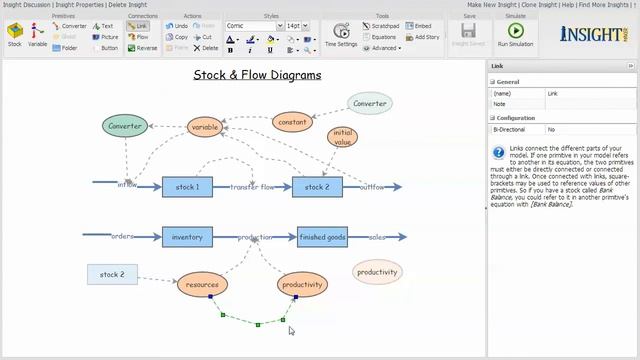The height and width of the screenshot is (360, 640).
Task: Delete the selected link
Action: pos(206,48)
